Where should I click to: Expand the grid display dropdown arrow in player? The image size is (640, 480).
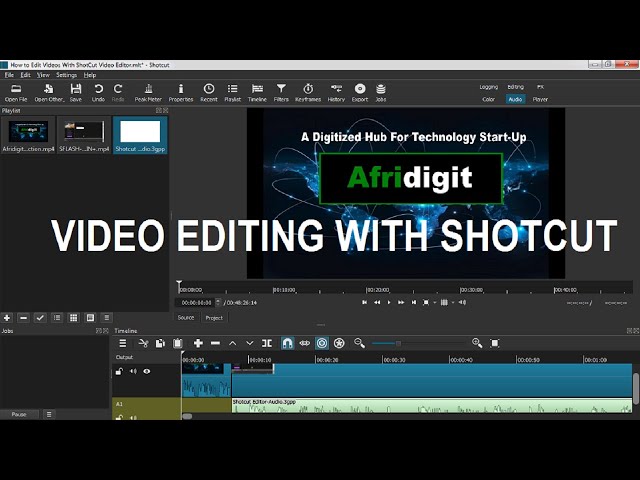click(x=453, y=302)
